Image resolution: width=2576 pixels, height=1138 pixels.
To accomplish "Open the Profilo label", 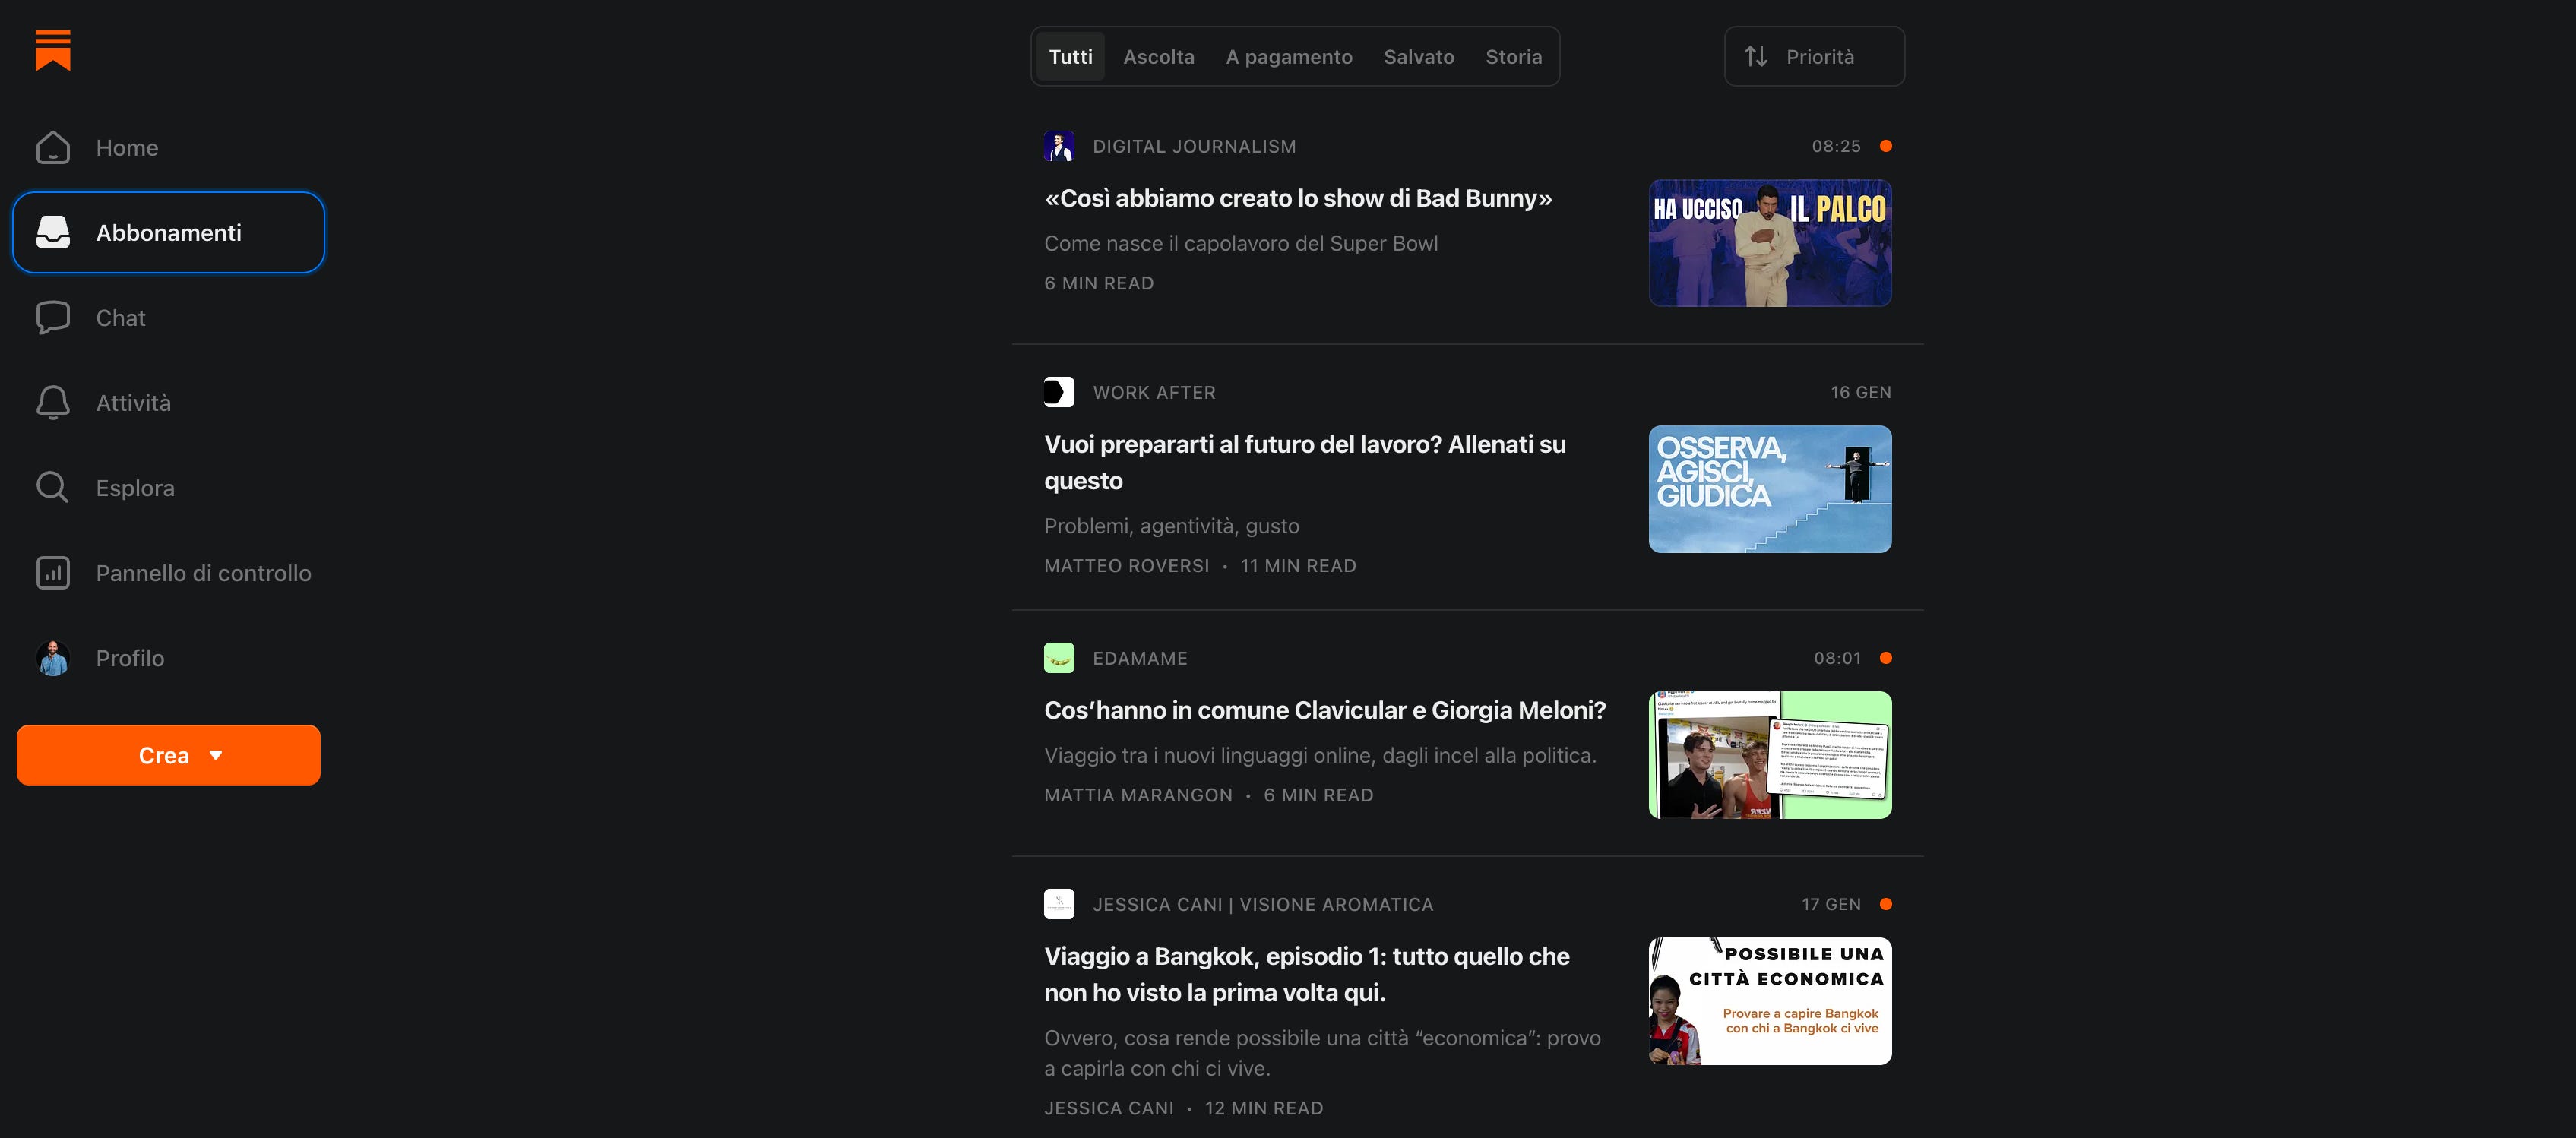I will tap(130, 658).
